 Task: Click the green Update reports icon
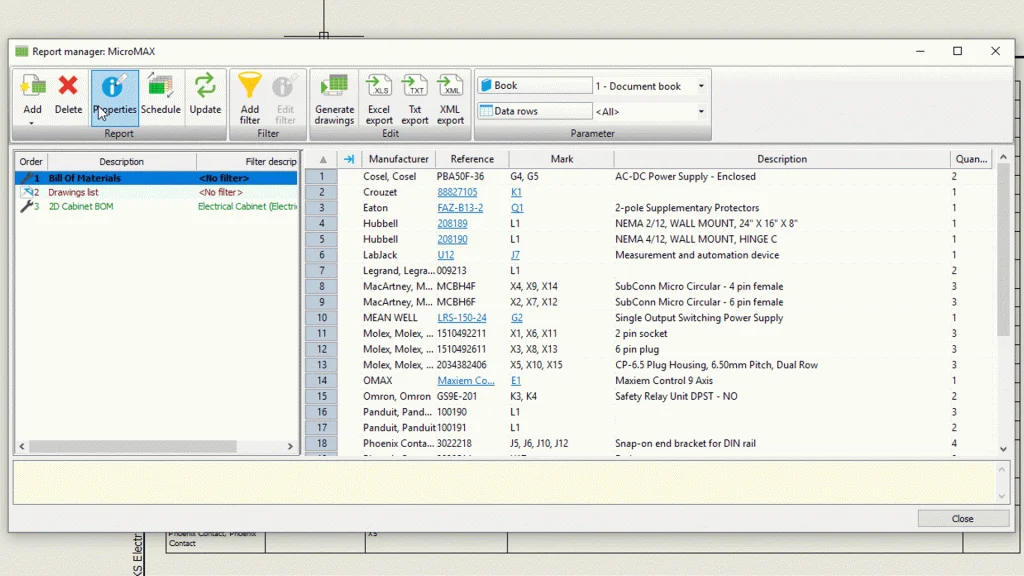pyautogui.click(x=205, y=88)
